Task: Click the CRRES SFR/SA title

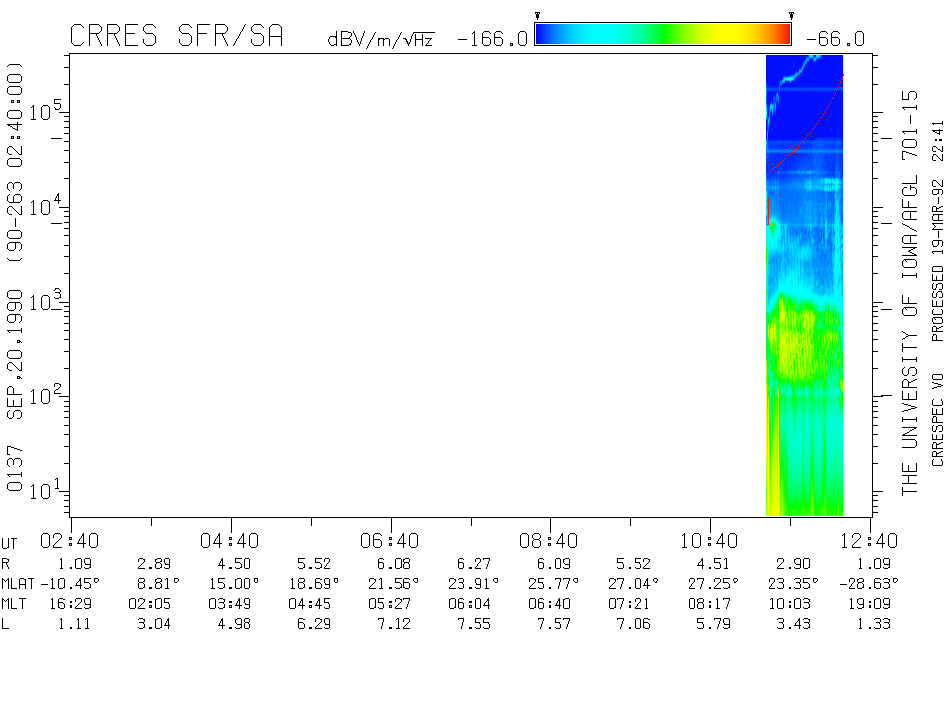Action: [177, 37]
